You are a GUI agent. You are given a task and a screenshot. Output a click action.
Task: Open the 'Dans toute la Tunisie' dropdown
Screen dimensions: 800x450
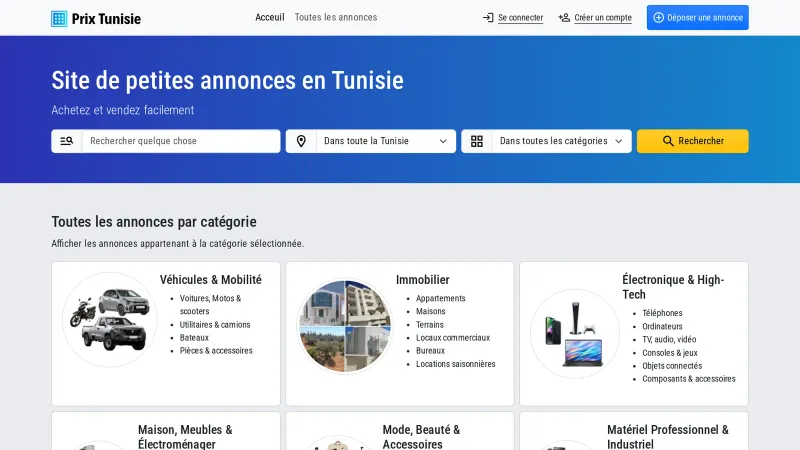click(x=385, y=141)
